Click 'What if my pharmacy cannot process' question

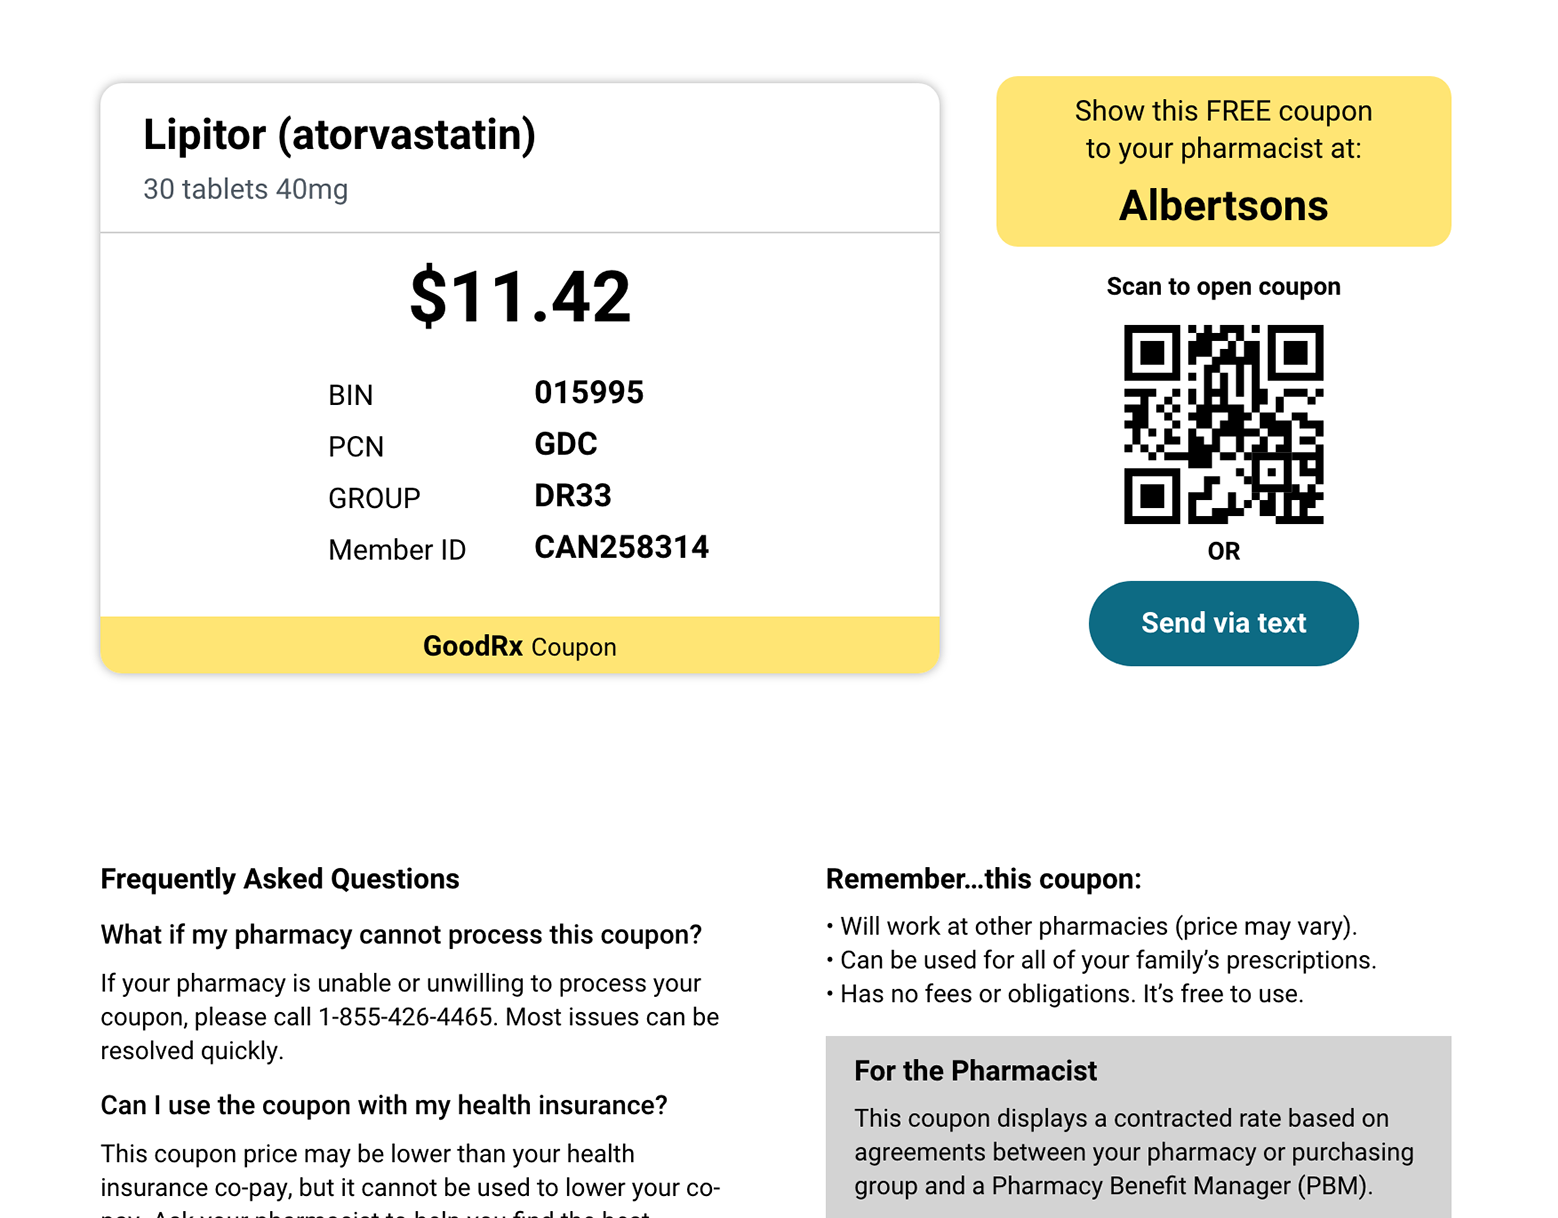point(401,935)
